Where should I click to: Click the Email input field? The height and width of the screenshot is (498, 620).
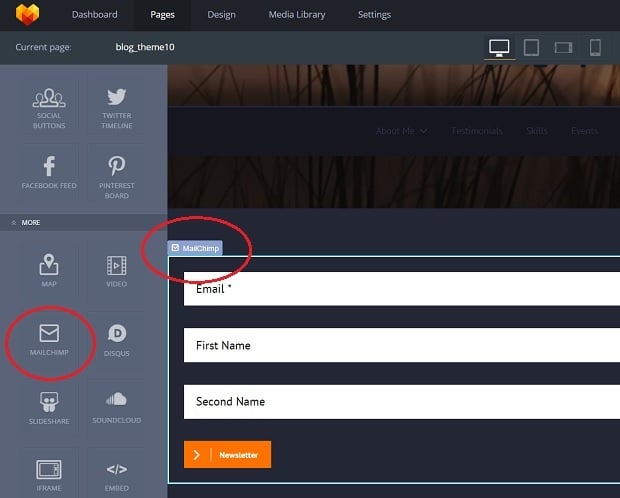click(400, 288)
